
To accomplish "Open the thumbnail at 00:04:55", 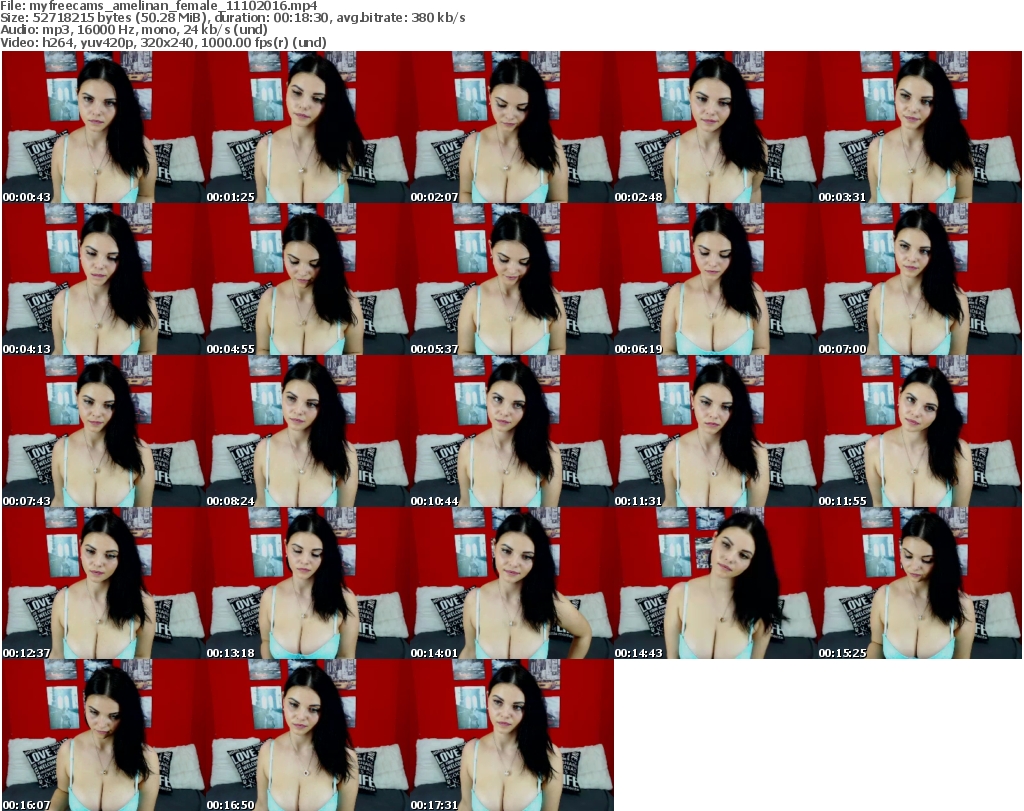I will coord(308,279).
